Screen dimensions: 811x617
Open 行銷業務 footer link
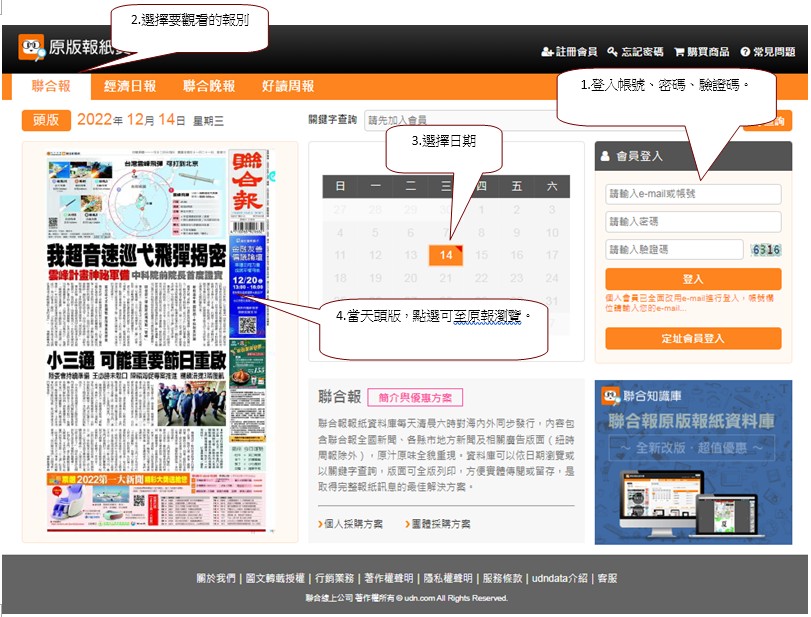335,578
